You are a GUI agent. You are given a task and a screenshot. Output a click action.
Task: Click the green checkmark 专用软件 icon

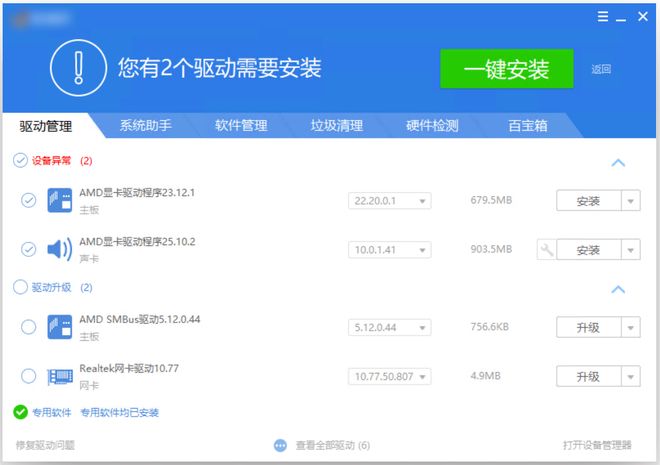click(x=20, y=412)
